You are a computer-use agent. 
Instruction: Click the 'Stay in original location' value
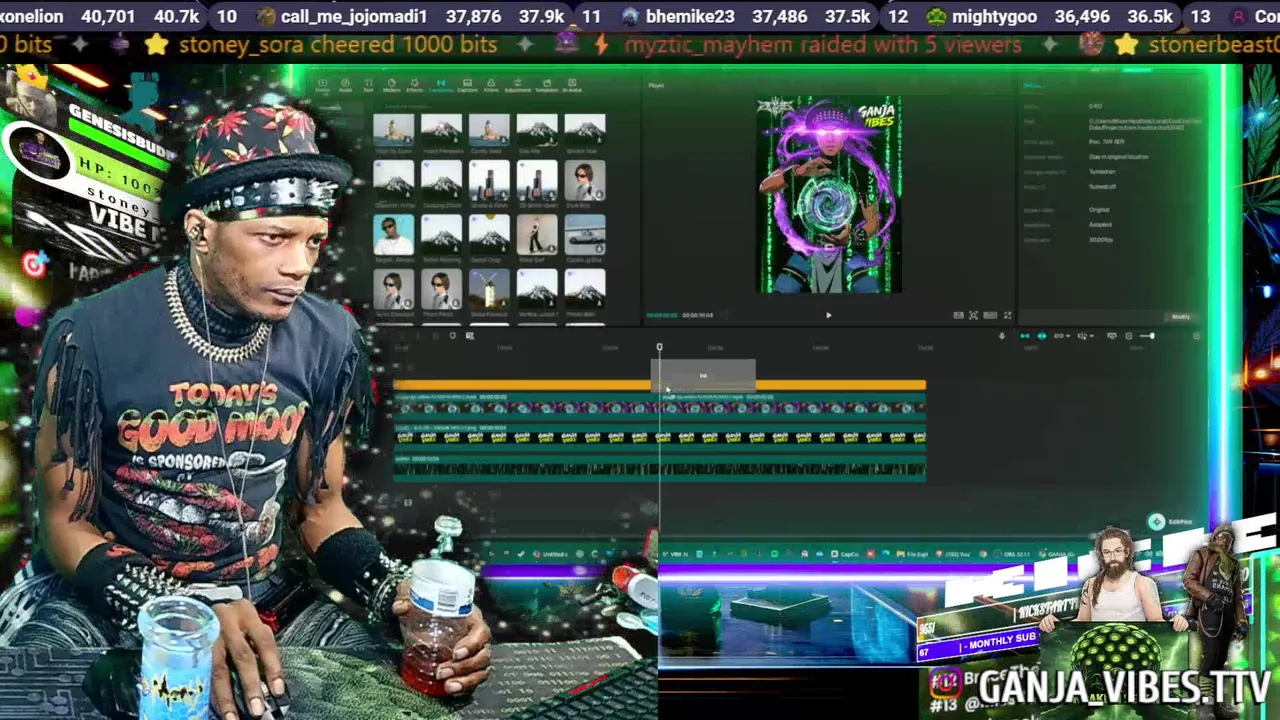(1119, 157)
